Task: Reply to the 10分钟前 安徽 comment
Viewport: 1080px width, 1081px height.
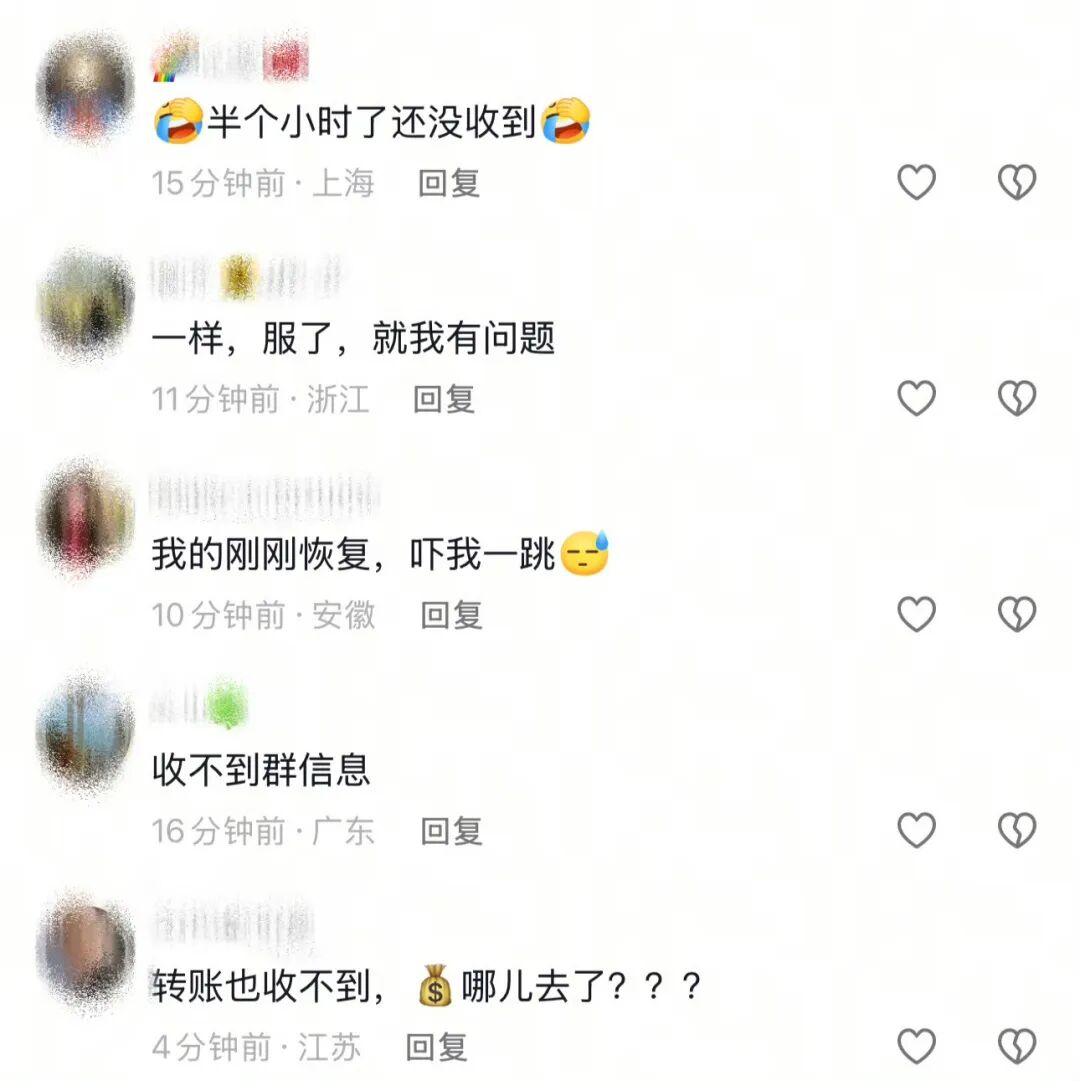Action: 451,615
